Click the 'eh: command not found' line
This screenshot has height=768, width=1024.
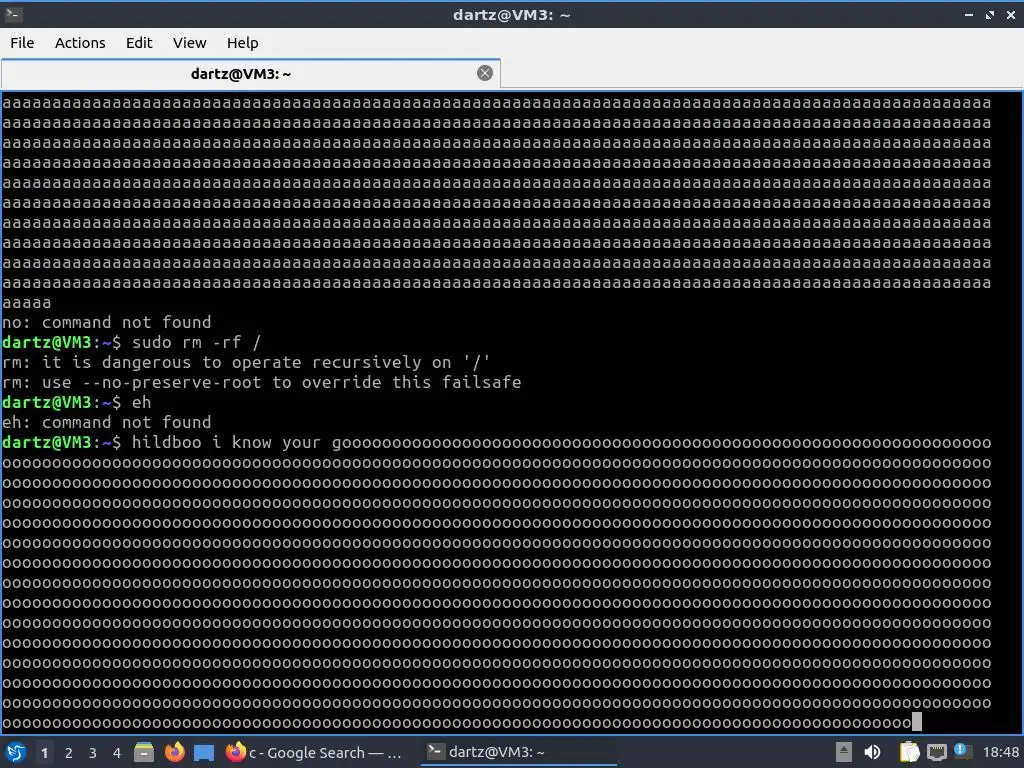coord(106,422)
